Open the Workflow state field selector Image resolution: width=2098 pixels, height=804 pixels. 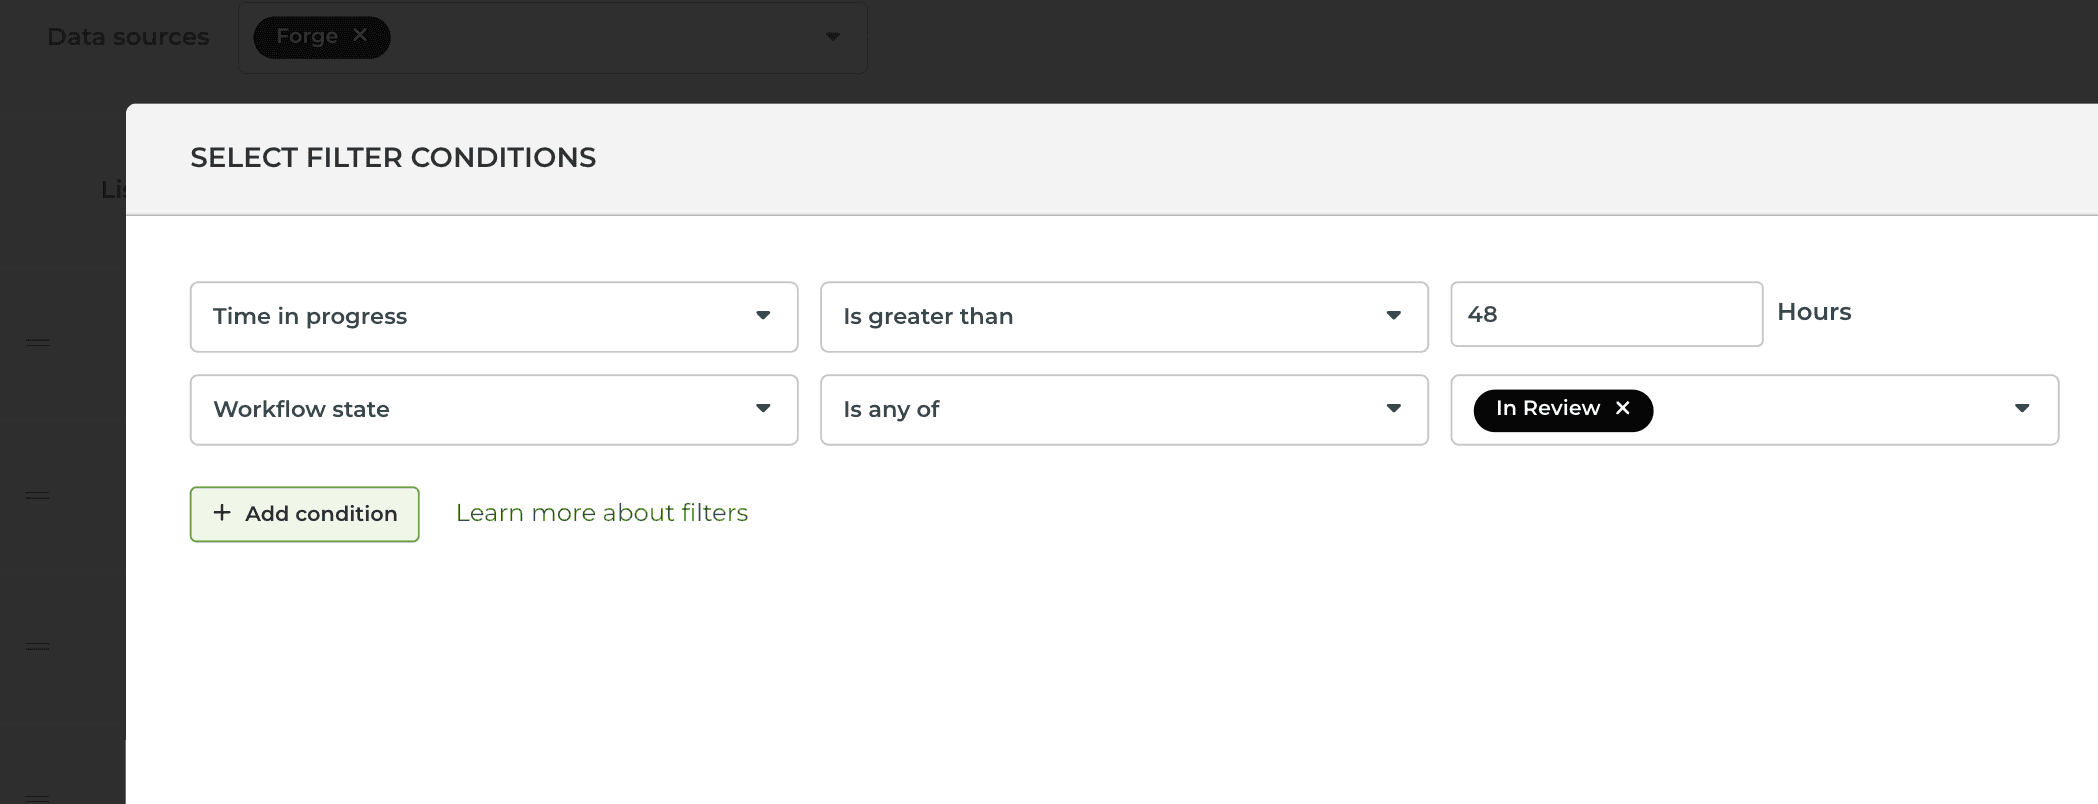point(480,410)
